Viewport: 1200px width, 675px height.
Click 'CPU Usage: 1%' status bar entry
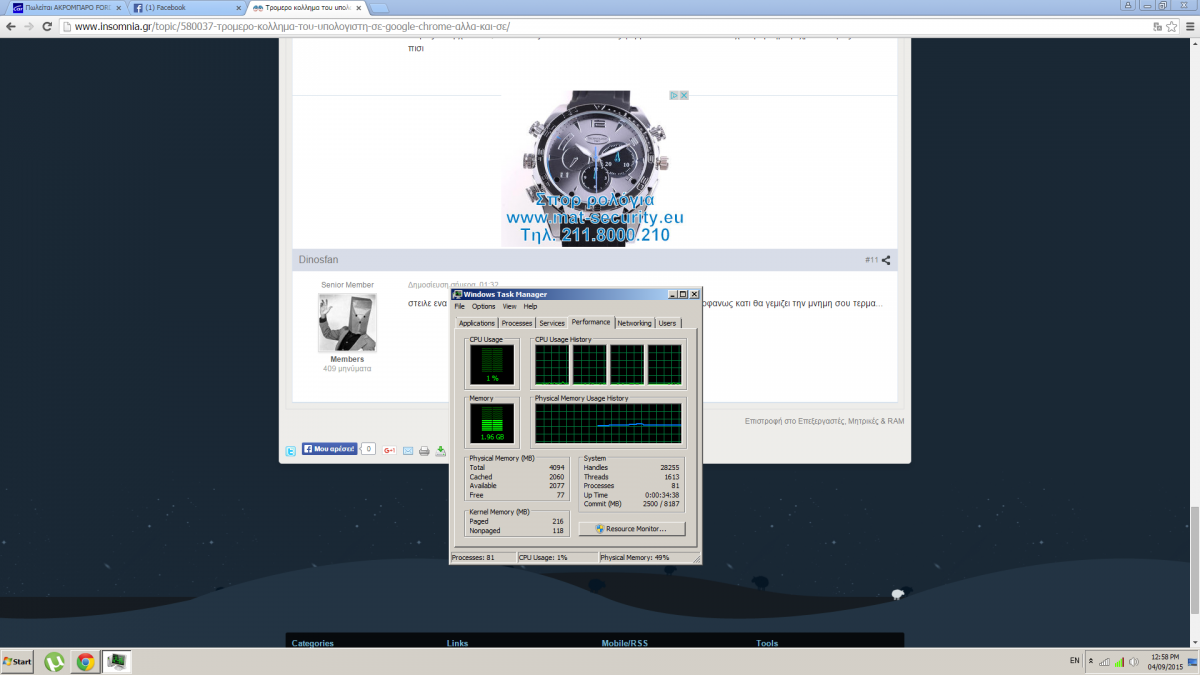[543, 557]
